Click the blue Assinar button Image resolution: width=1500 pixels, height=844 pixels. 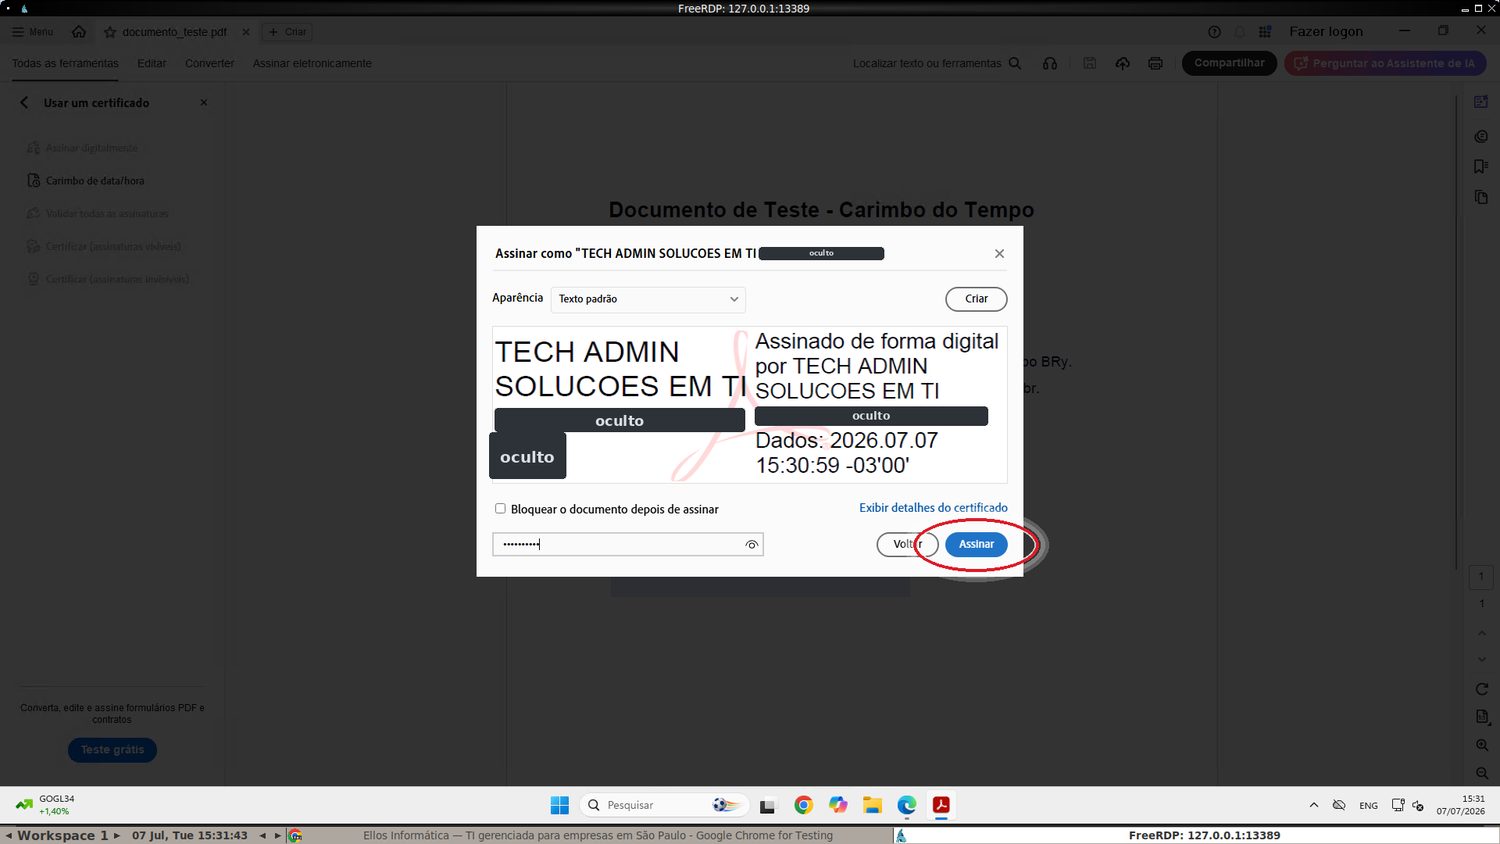point(976,544)
